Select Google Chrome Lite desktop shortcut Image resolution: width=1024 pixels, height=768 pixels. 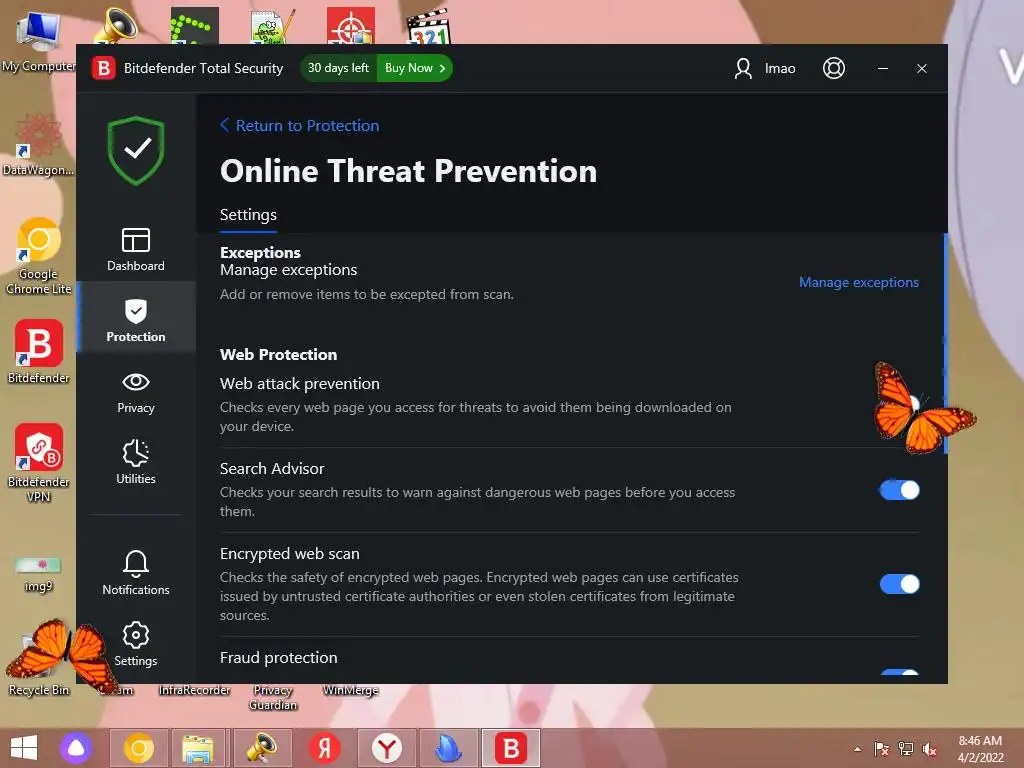point(38,257)
